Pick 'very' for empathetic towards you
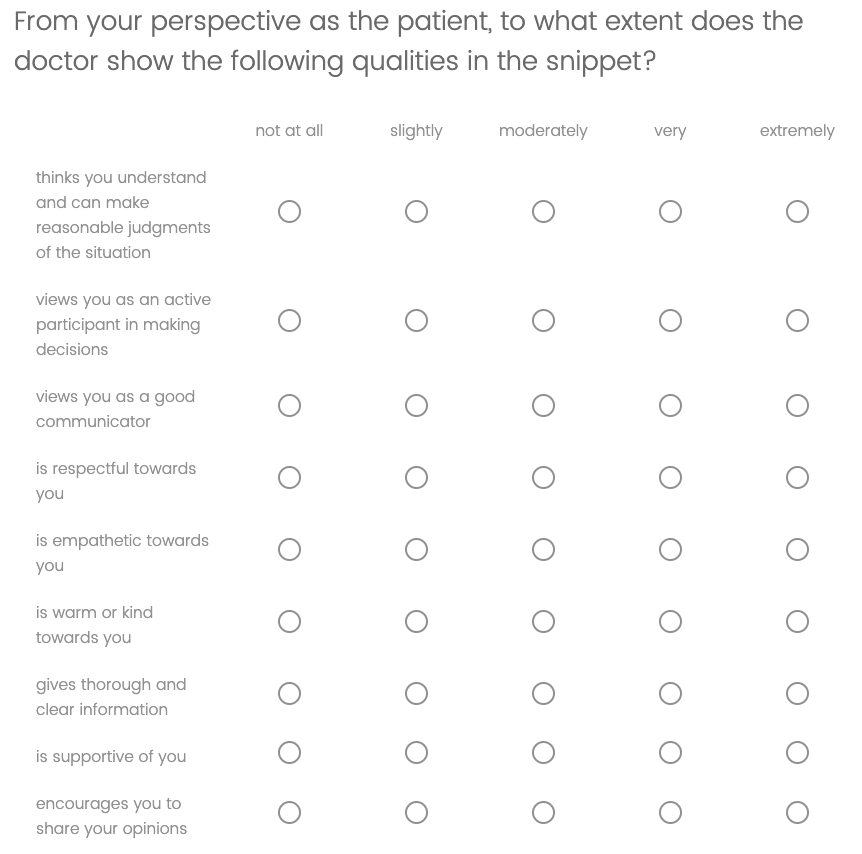This screenshot has height=854, width=862. pyautogui.click(x=670, y=550)
